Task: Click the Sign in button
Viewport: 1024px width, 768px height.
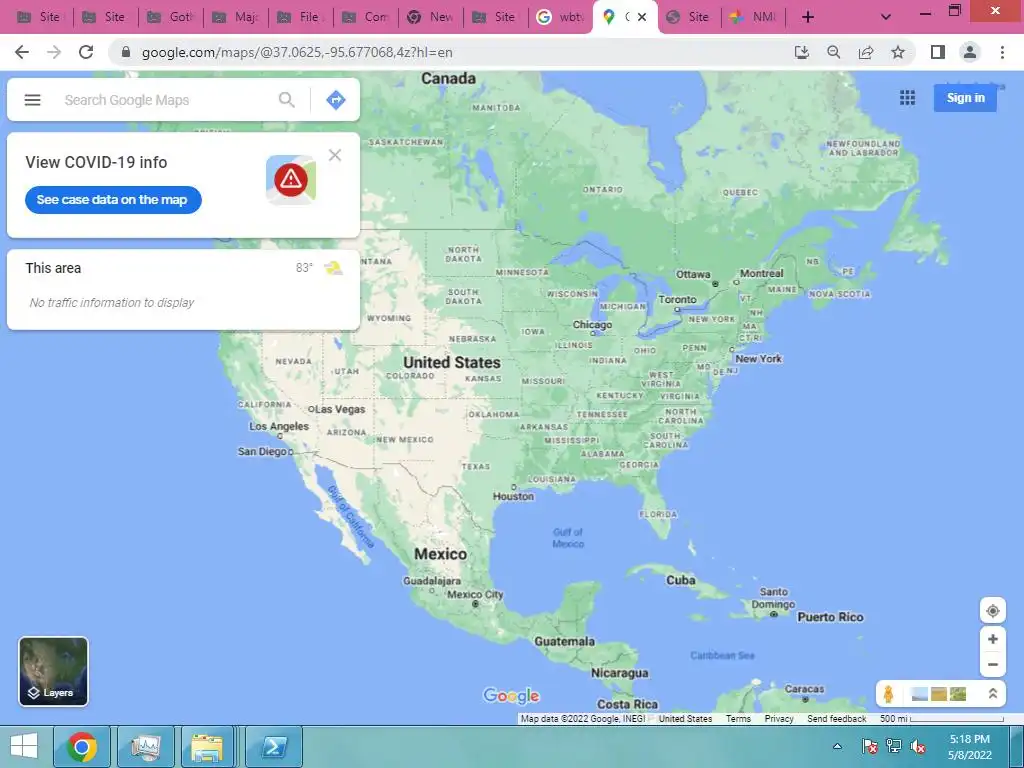Action: (965, 98)
